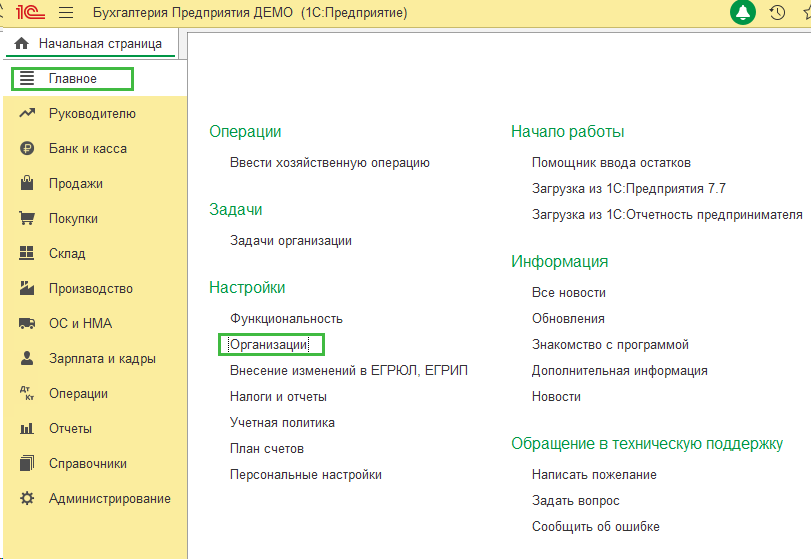Open Зарплата и кадры section
Screen dimensions: 811x559
point(95,358)
